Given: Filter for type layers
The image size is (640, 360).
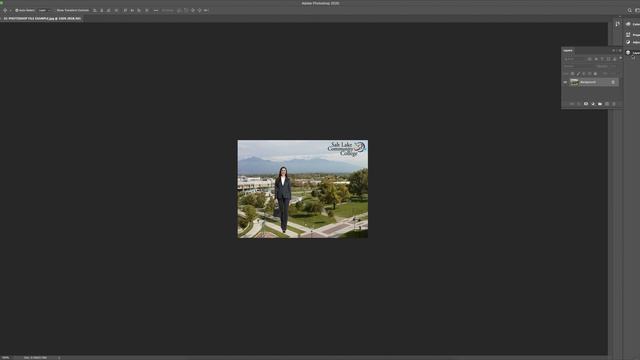Looking at the screenshot, I should tap(602, 59).
